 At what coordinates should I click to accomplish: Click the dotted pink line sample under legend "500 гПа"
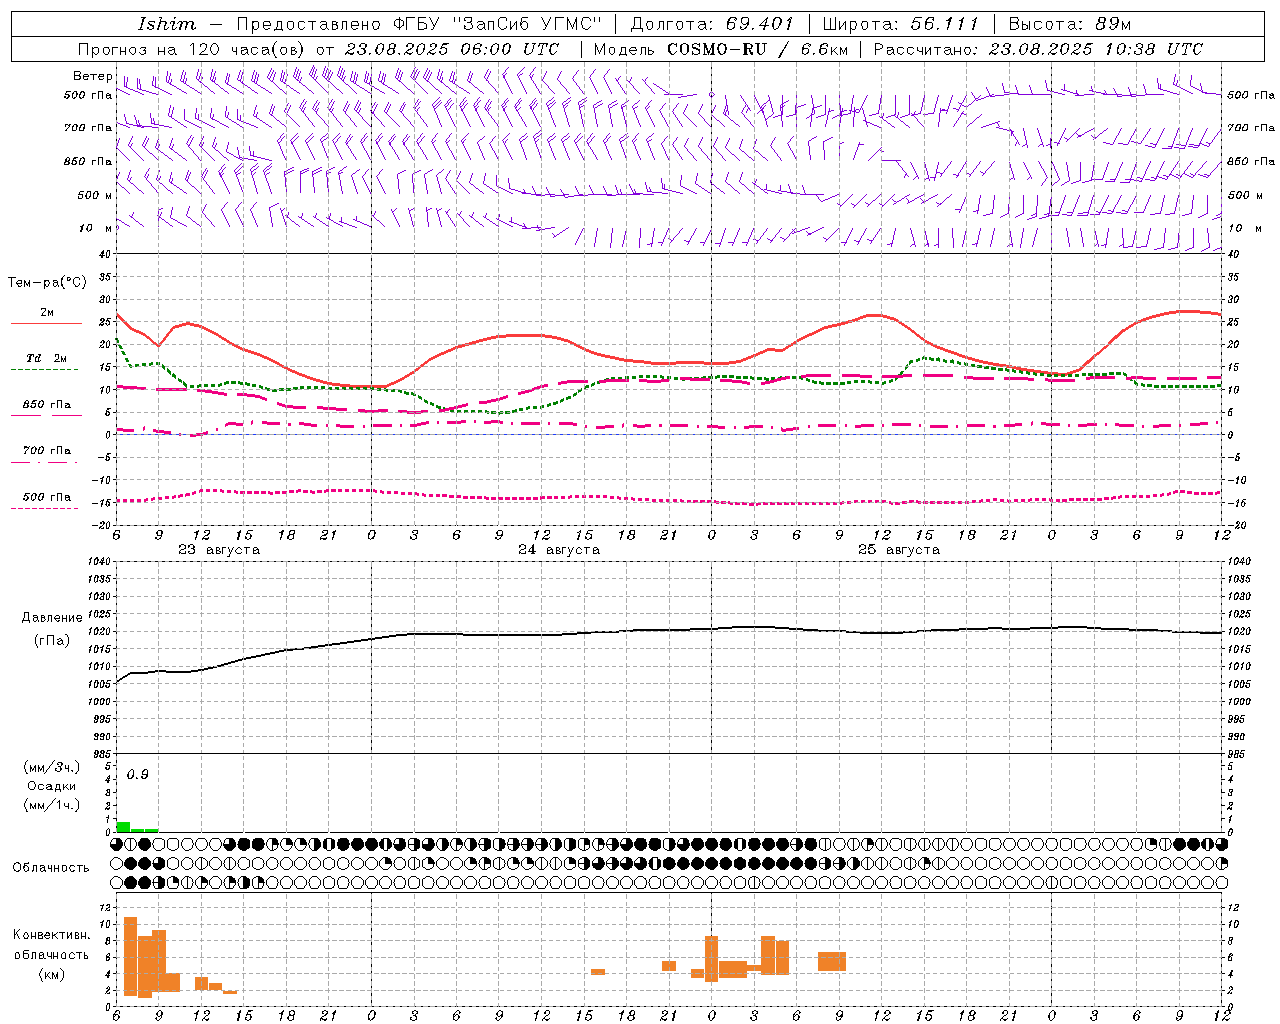(x=44, y=508)
